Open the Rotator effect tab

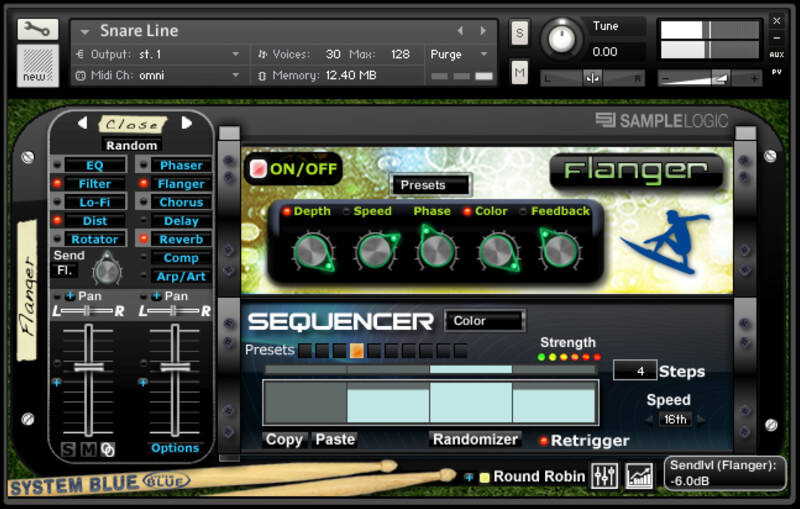pyautogui.click(x=95, y=239)
